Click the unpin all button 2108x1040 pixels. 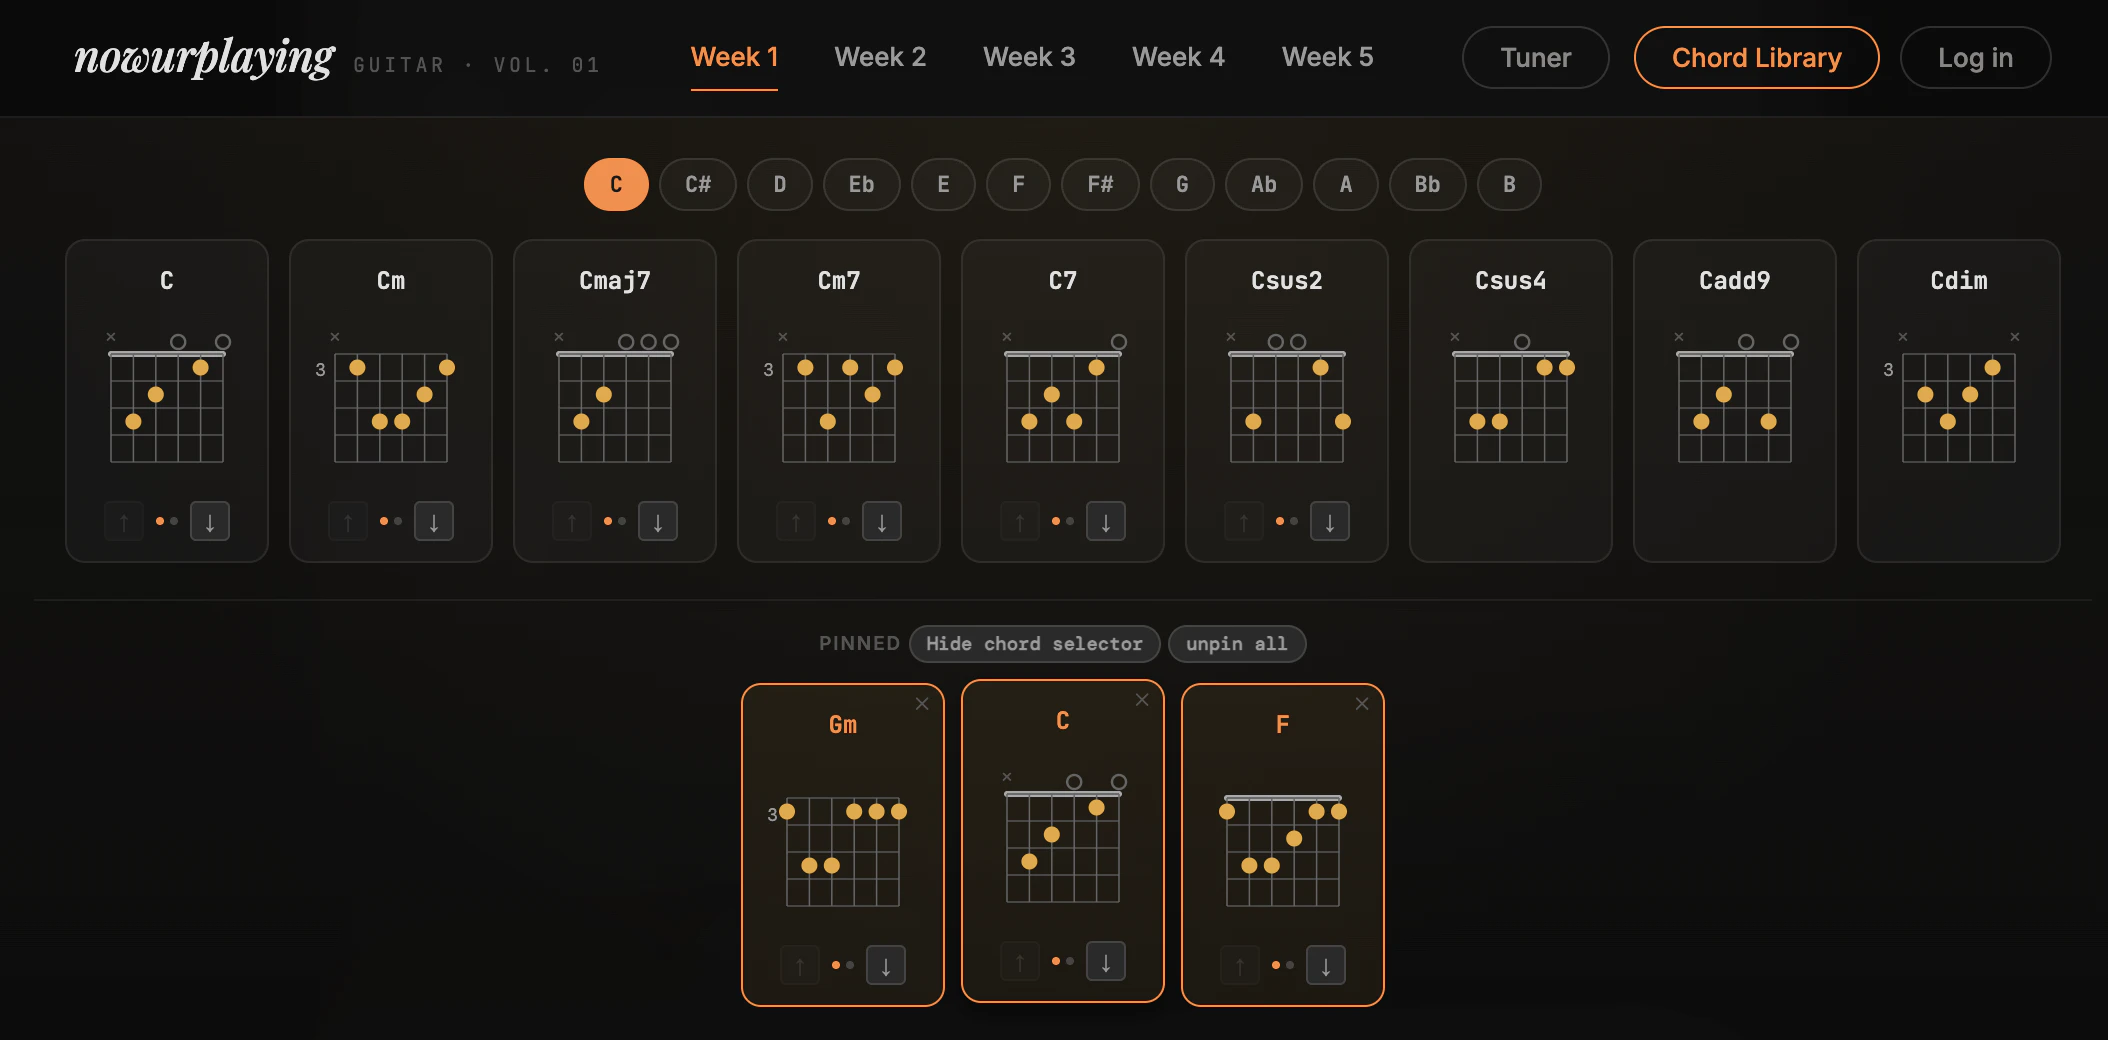coord(1237,643)
